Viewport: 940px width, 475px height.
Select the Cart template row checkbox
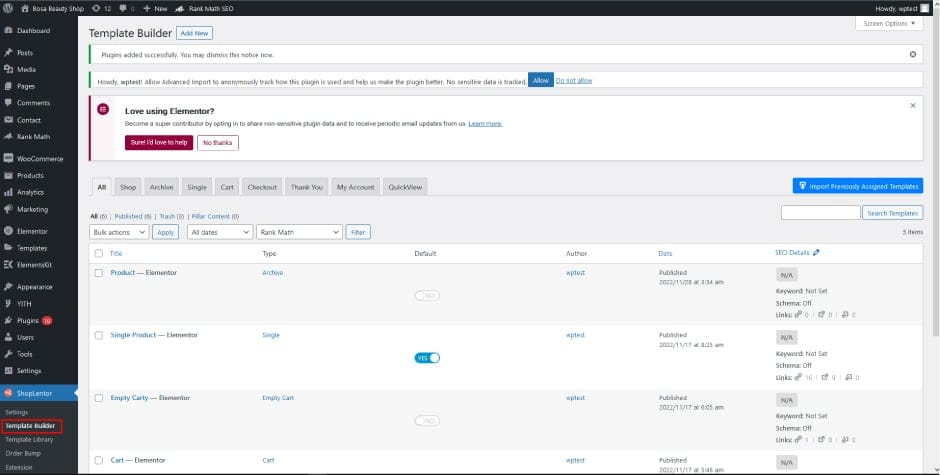(x=99, y=460)
